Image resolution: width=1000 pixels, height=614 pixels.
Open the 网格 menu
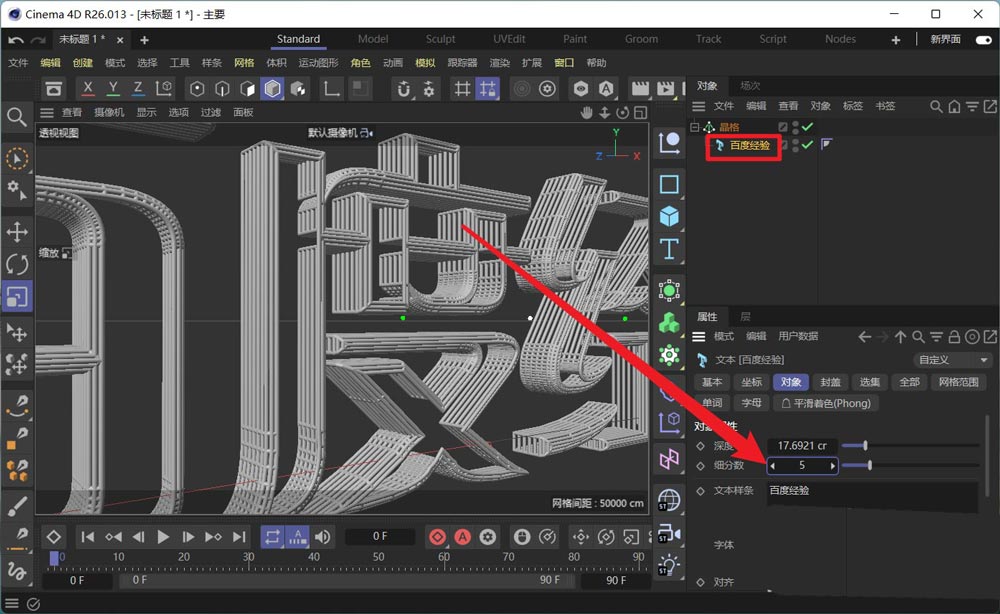[244, 62]
